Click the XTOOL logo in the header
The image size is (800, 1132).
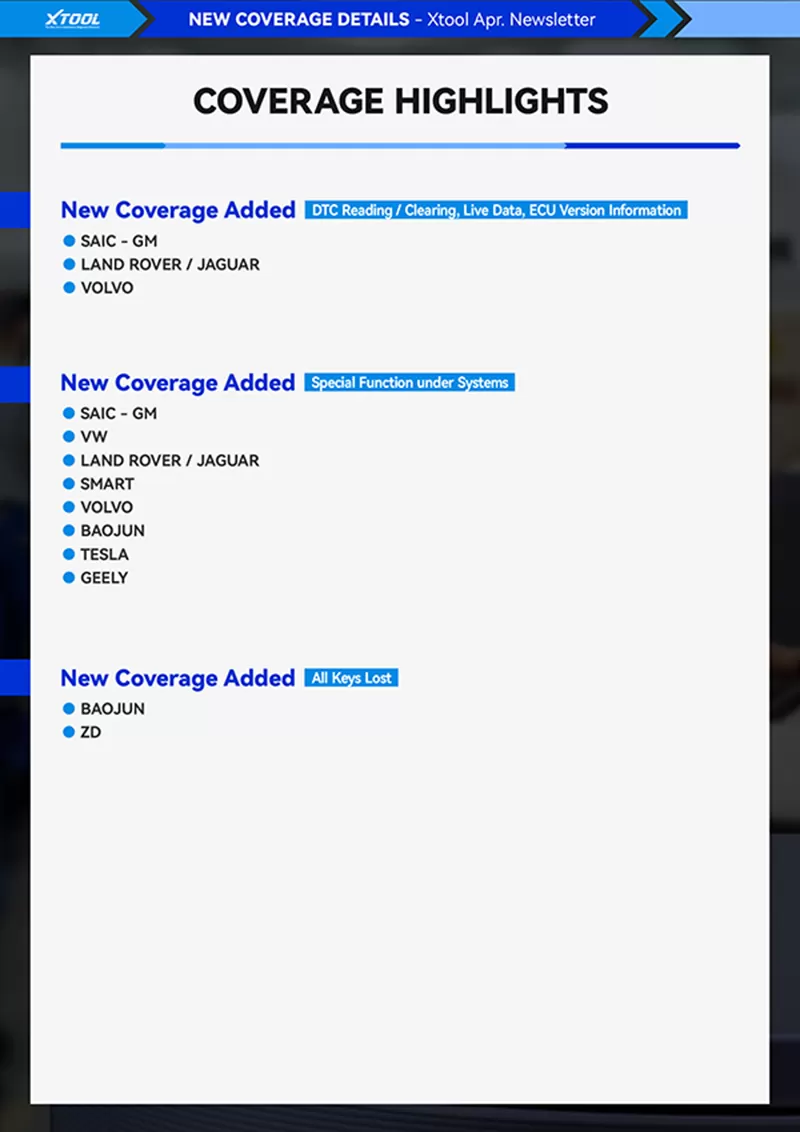(x=73, y=19)
